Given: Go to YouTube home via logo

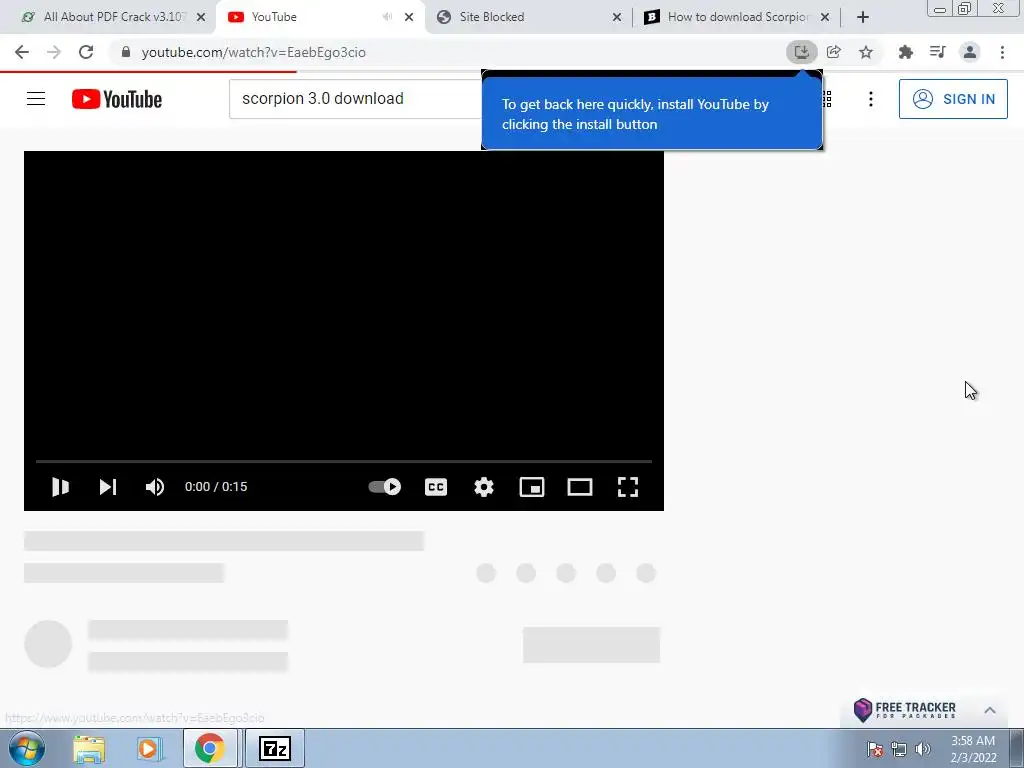Looking at the screenshot, I should [x=117, y=99].
